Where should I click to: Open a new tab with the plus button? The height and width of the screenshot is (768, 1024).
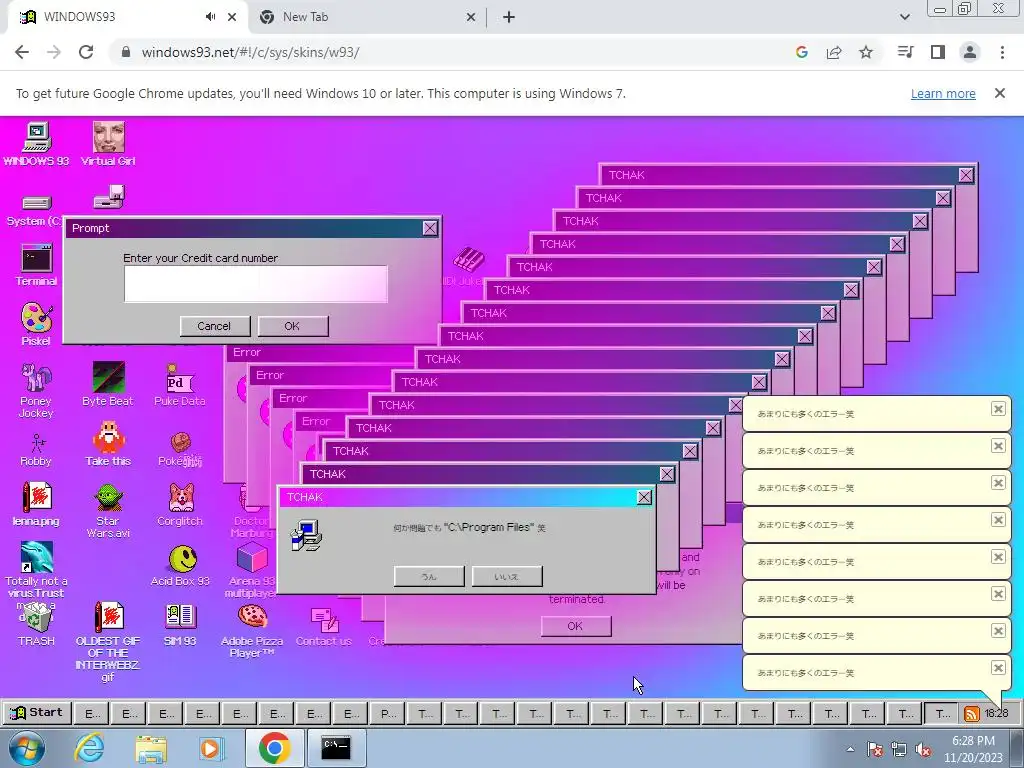(509, 17)
